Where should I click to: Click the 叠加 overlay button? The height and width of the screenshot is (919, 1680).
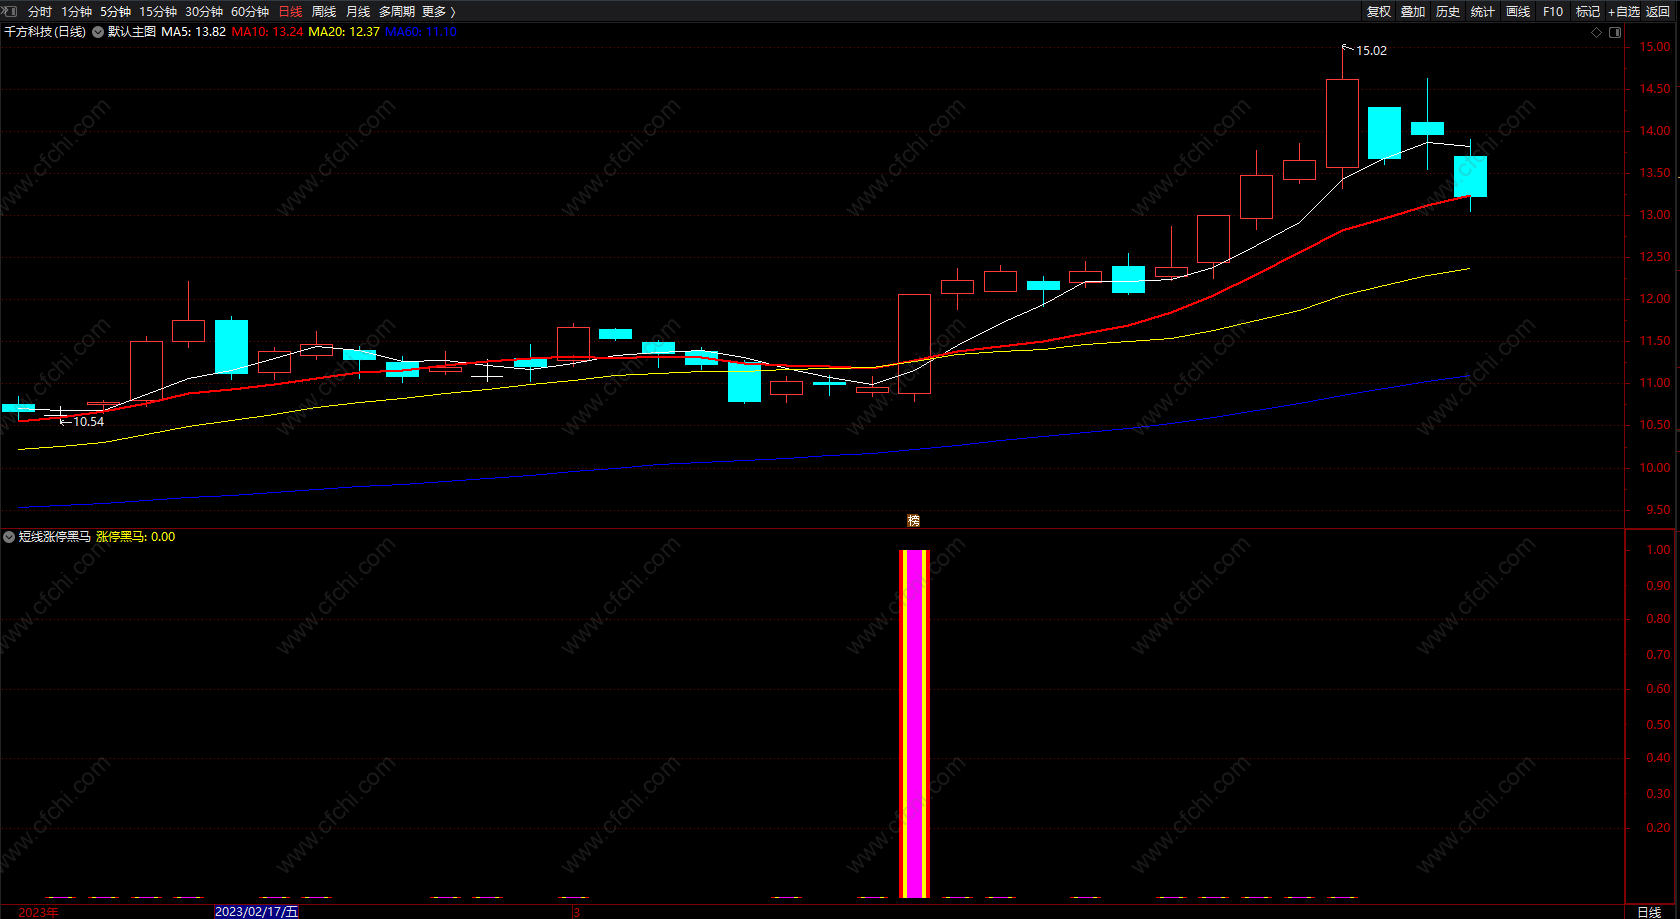coord(1413,11)
